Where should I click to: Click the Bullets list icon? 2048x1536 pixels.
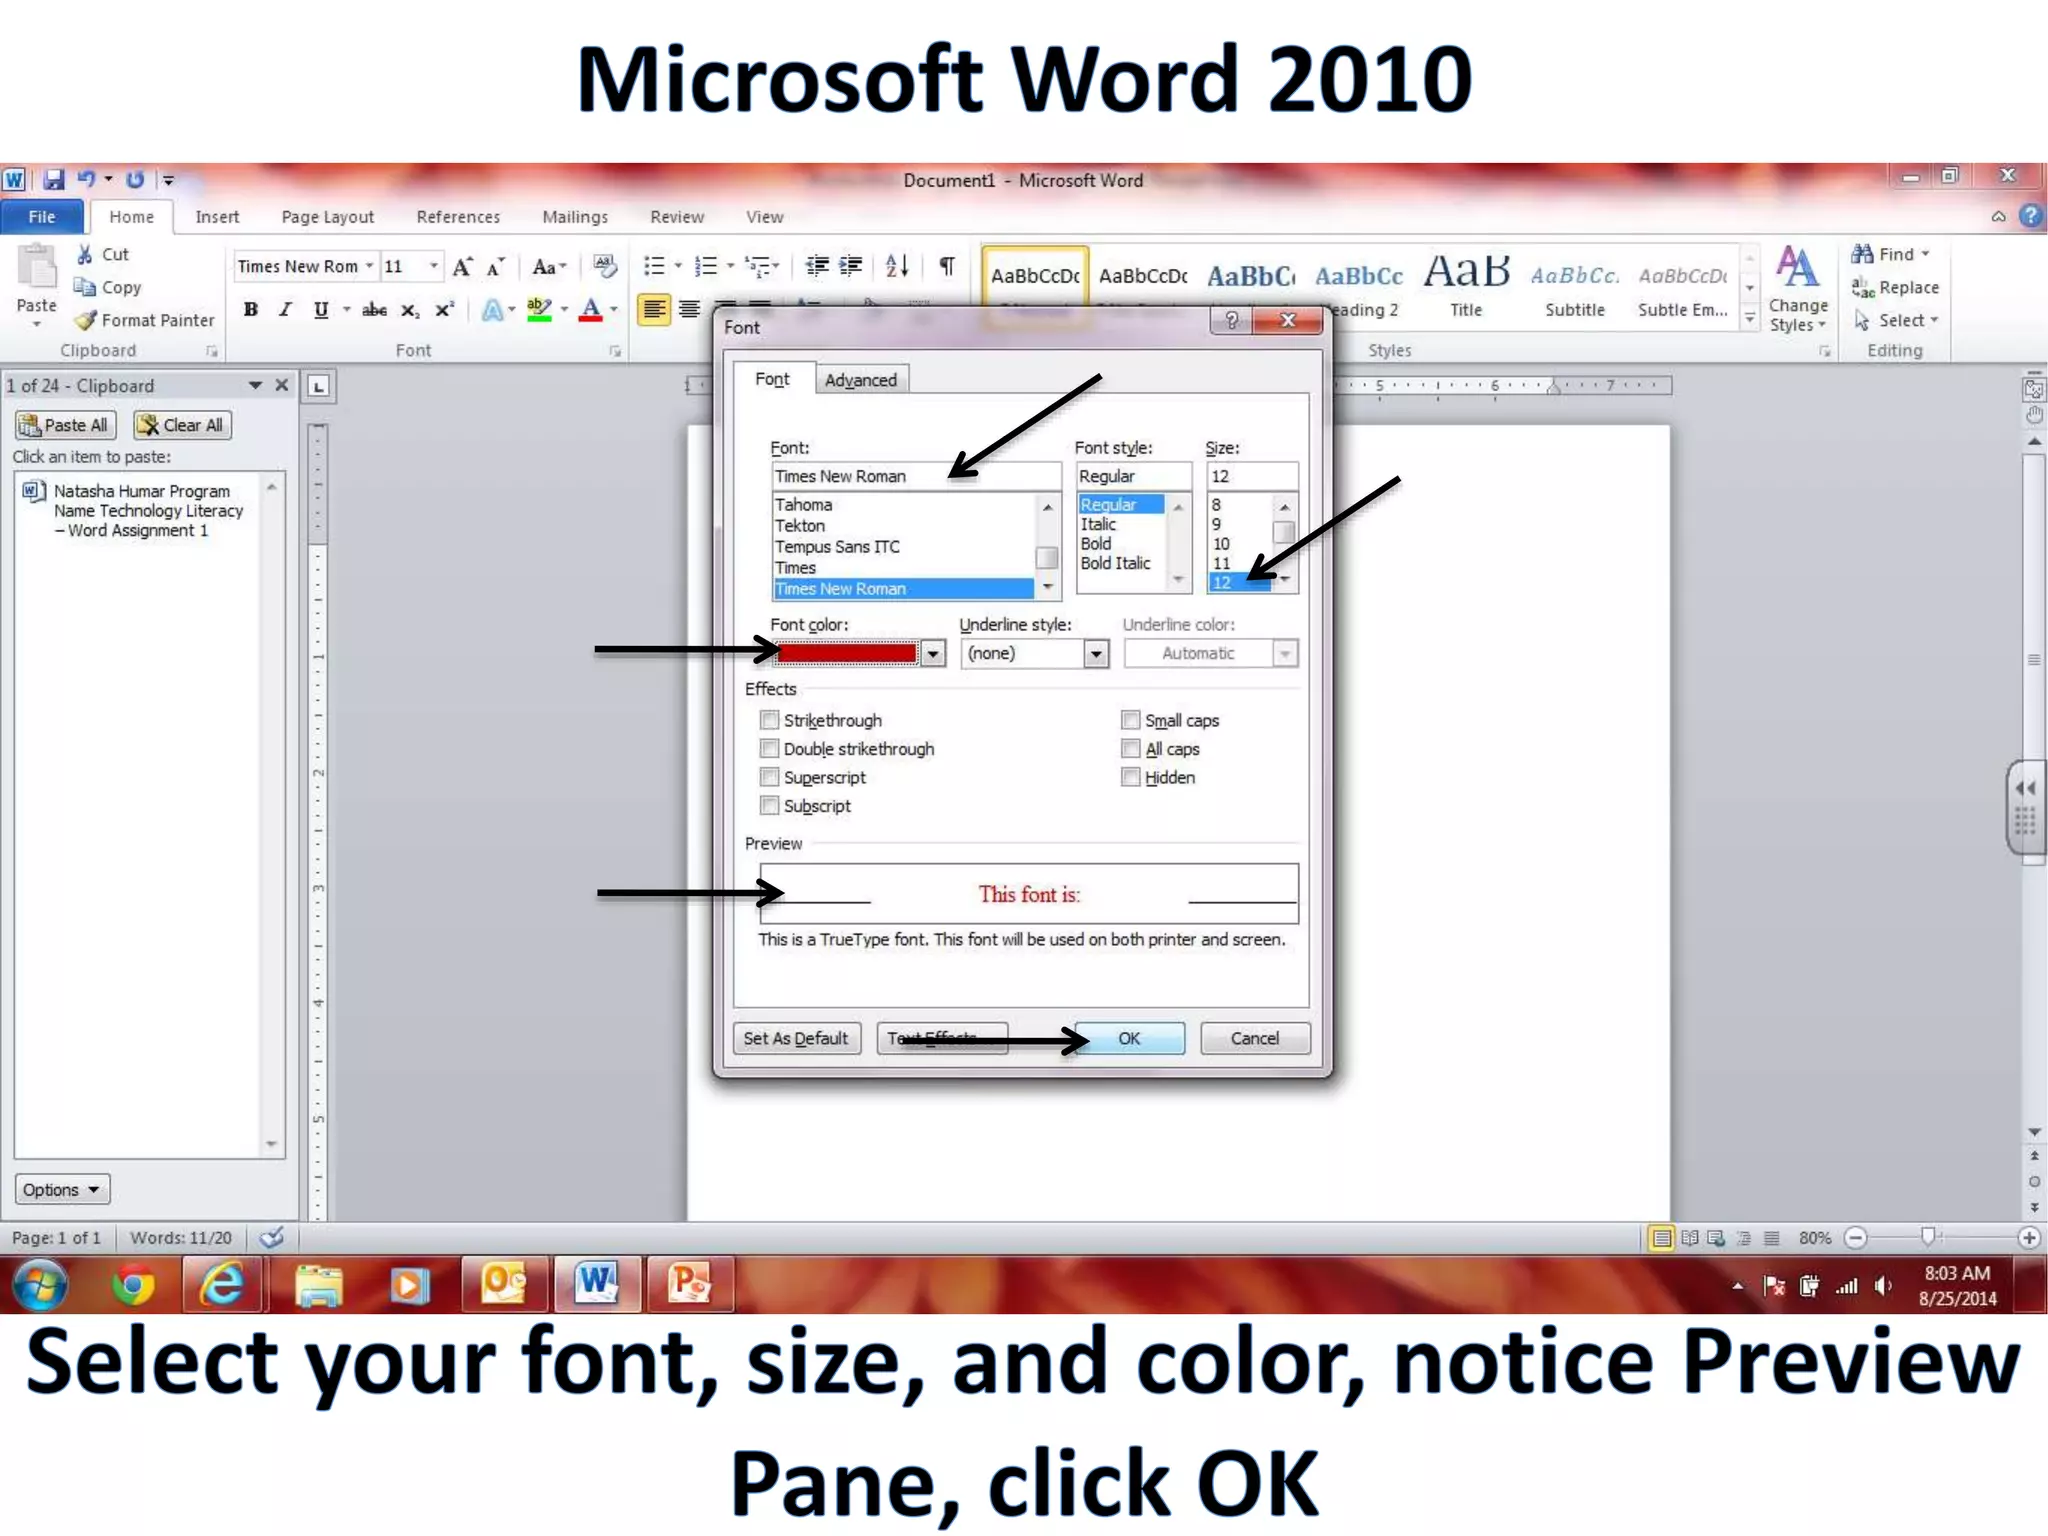(x=654, y=266)
